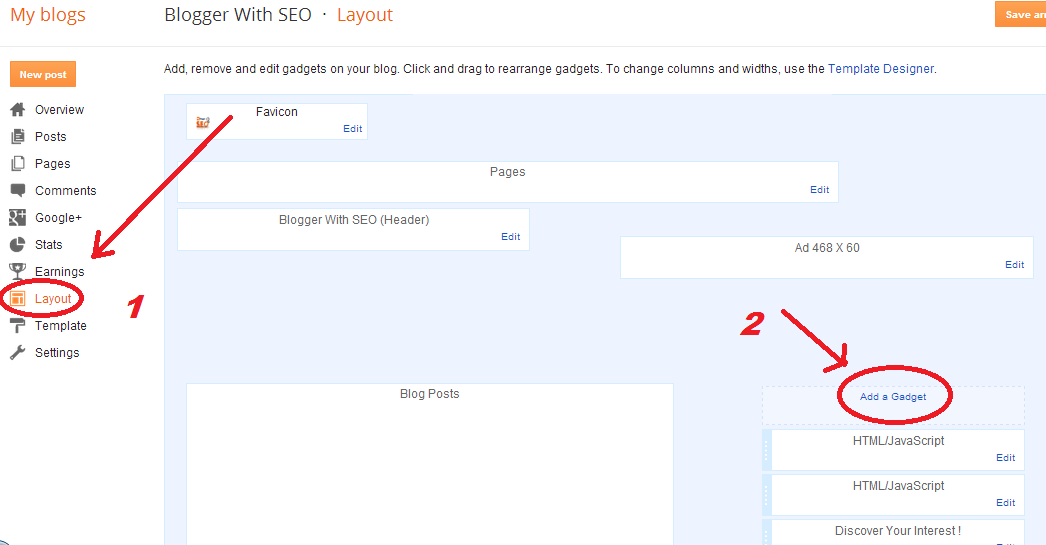Click the Save arrangement button
Image resolution: width=1046 pixels, height=545 pixels.
coord(1021,15)
